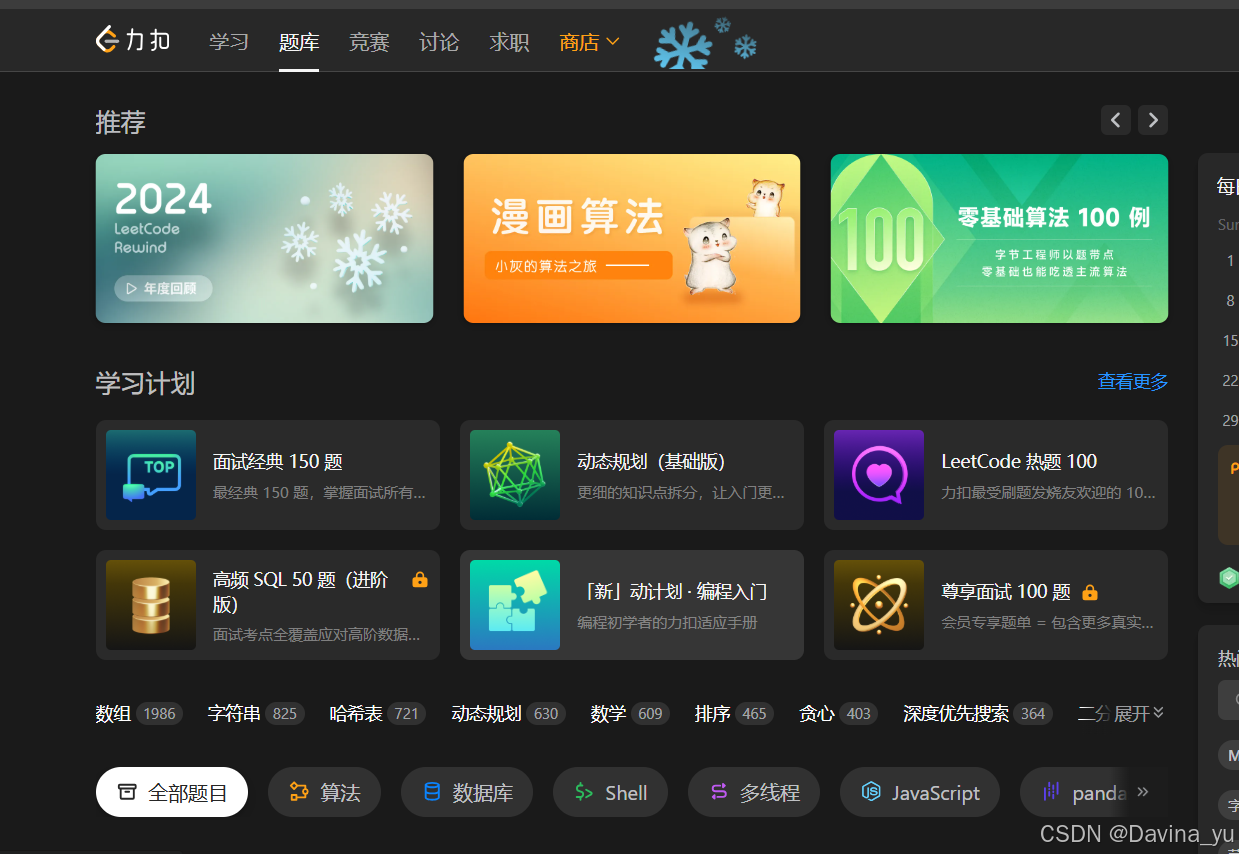
Task: Expand the 商店 dropdown menu
Action: [x=590, y=42]
